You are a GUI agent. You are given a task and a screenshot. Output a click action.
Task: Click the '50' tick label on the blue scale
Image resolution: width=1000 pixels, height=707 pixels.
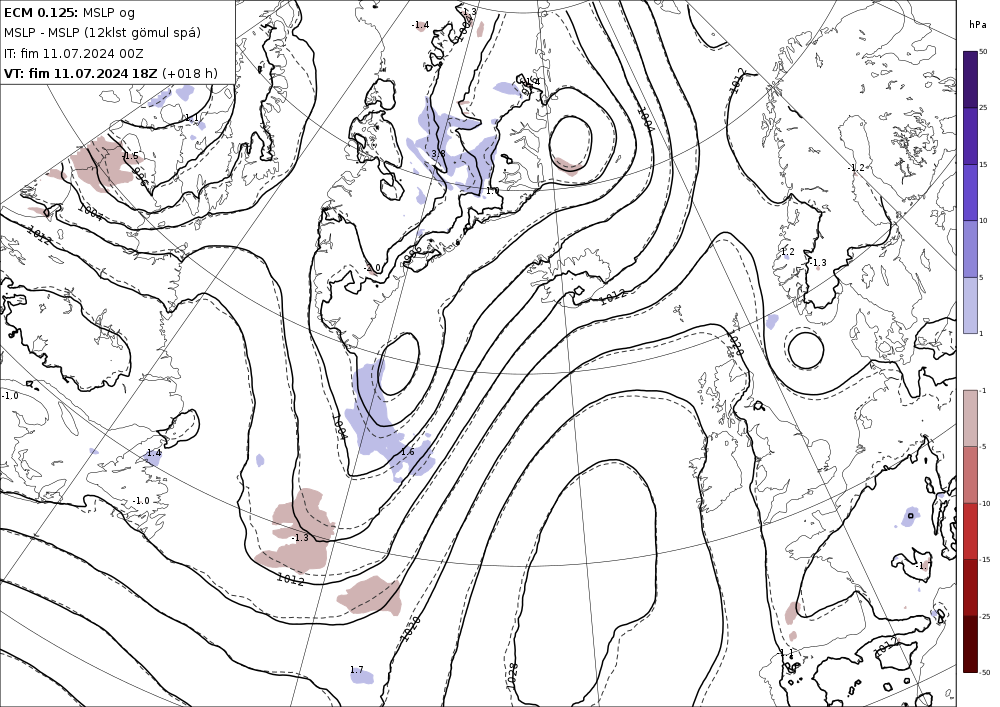tap(983, 52)
